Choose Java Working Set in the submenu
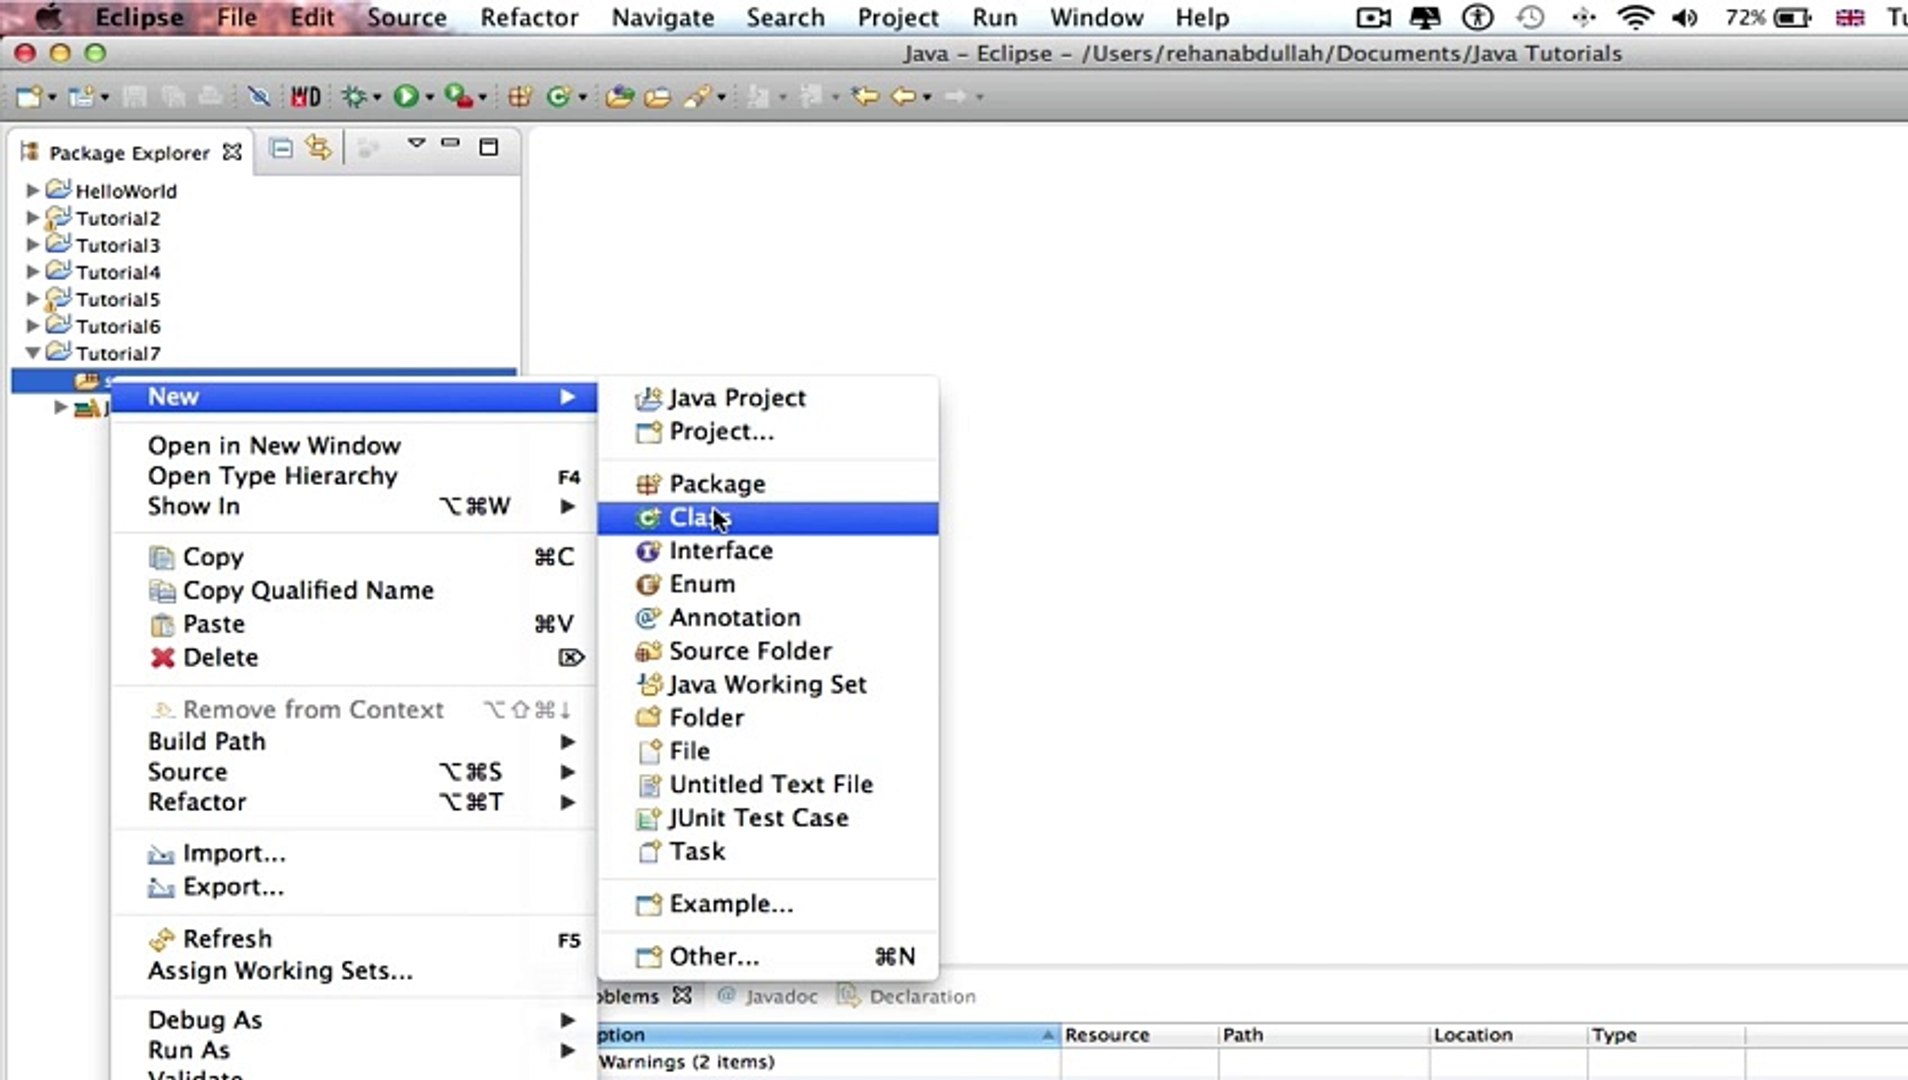Image resolution: width=1908 pixels, height=1080 pixels. [x=767, y=685]
